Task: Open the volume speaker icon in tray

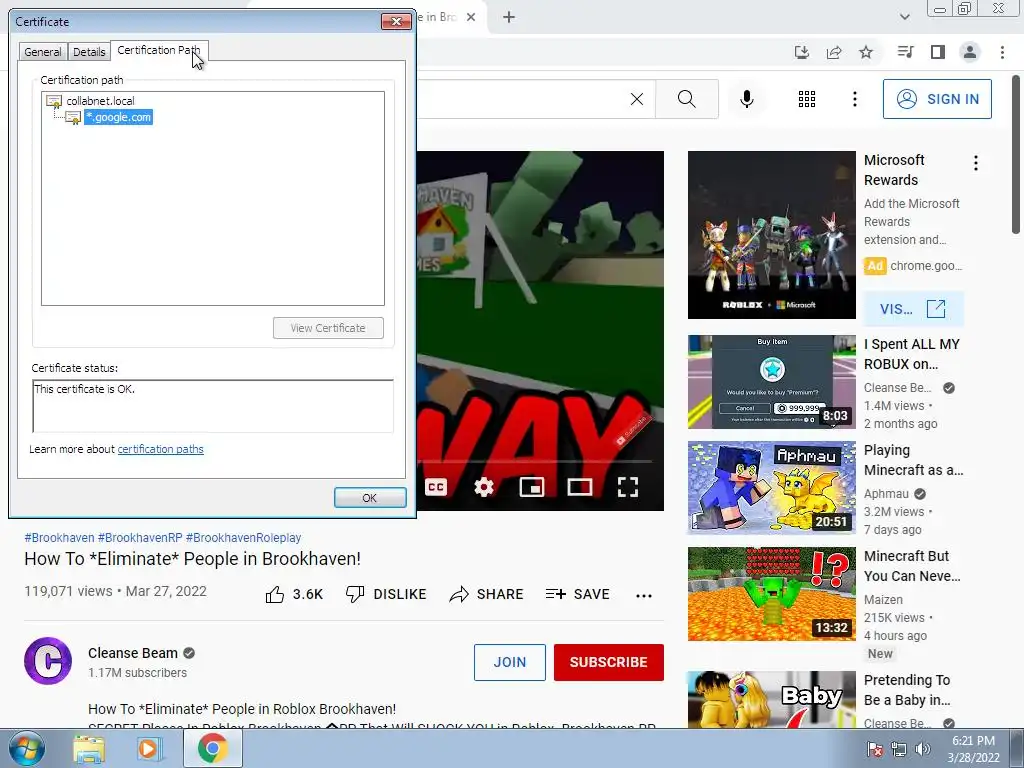Action: click(x=922, y=750)
